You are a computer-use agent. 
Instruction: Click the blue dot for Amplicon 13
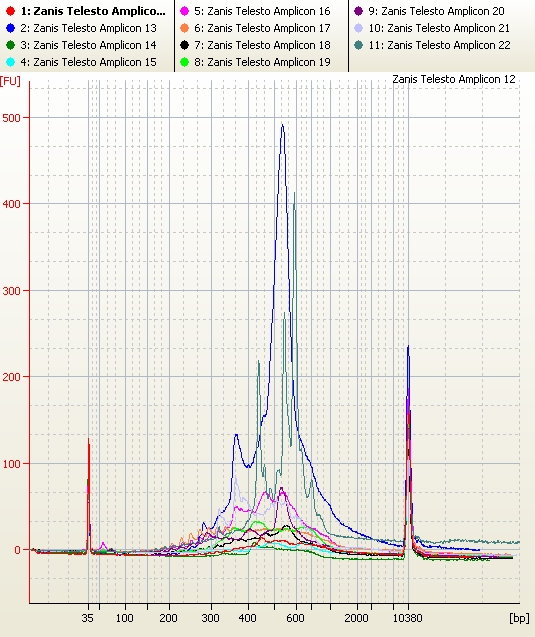point(11,28)
